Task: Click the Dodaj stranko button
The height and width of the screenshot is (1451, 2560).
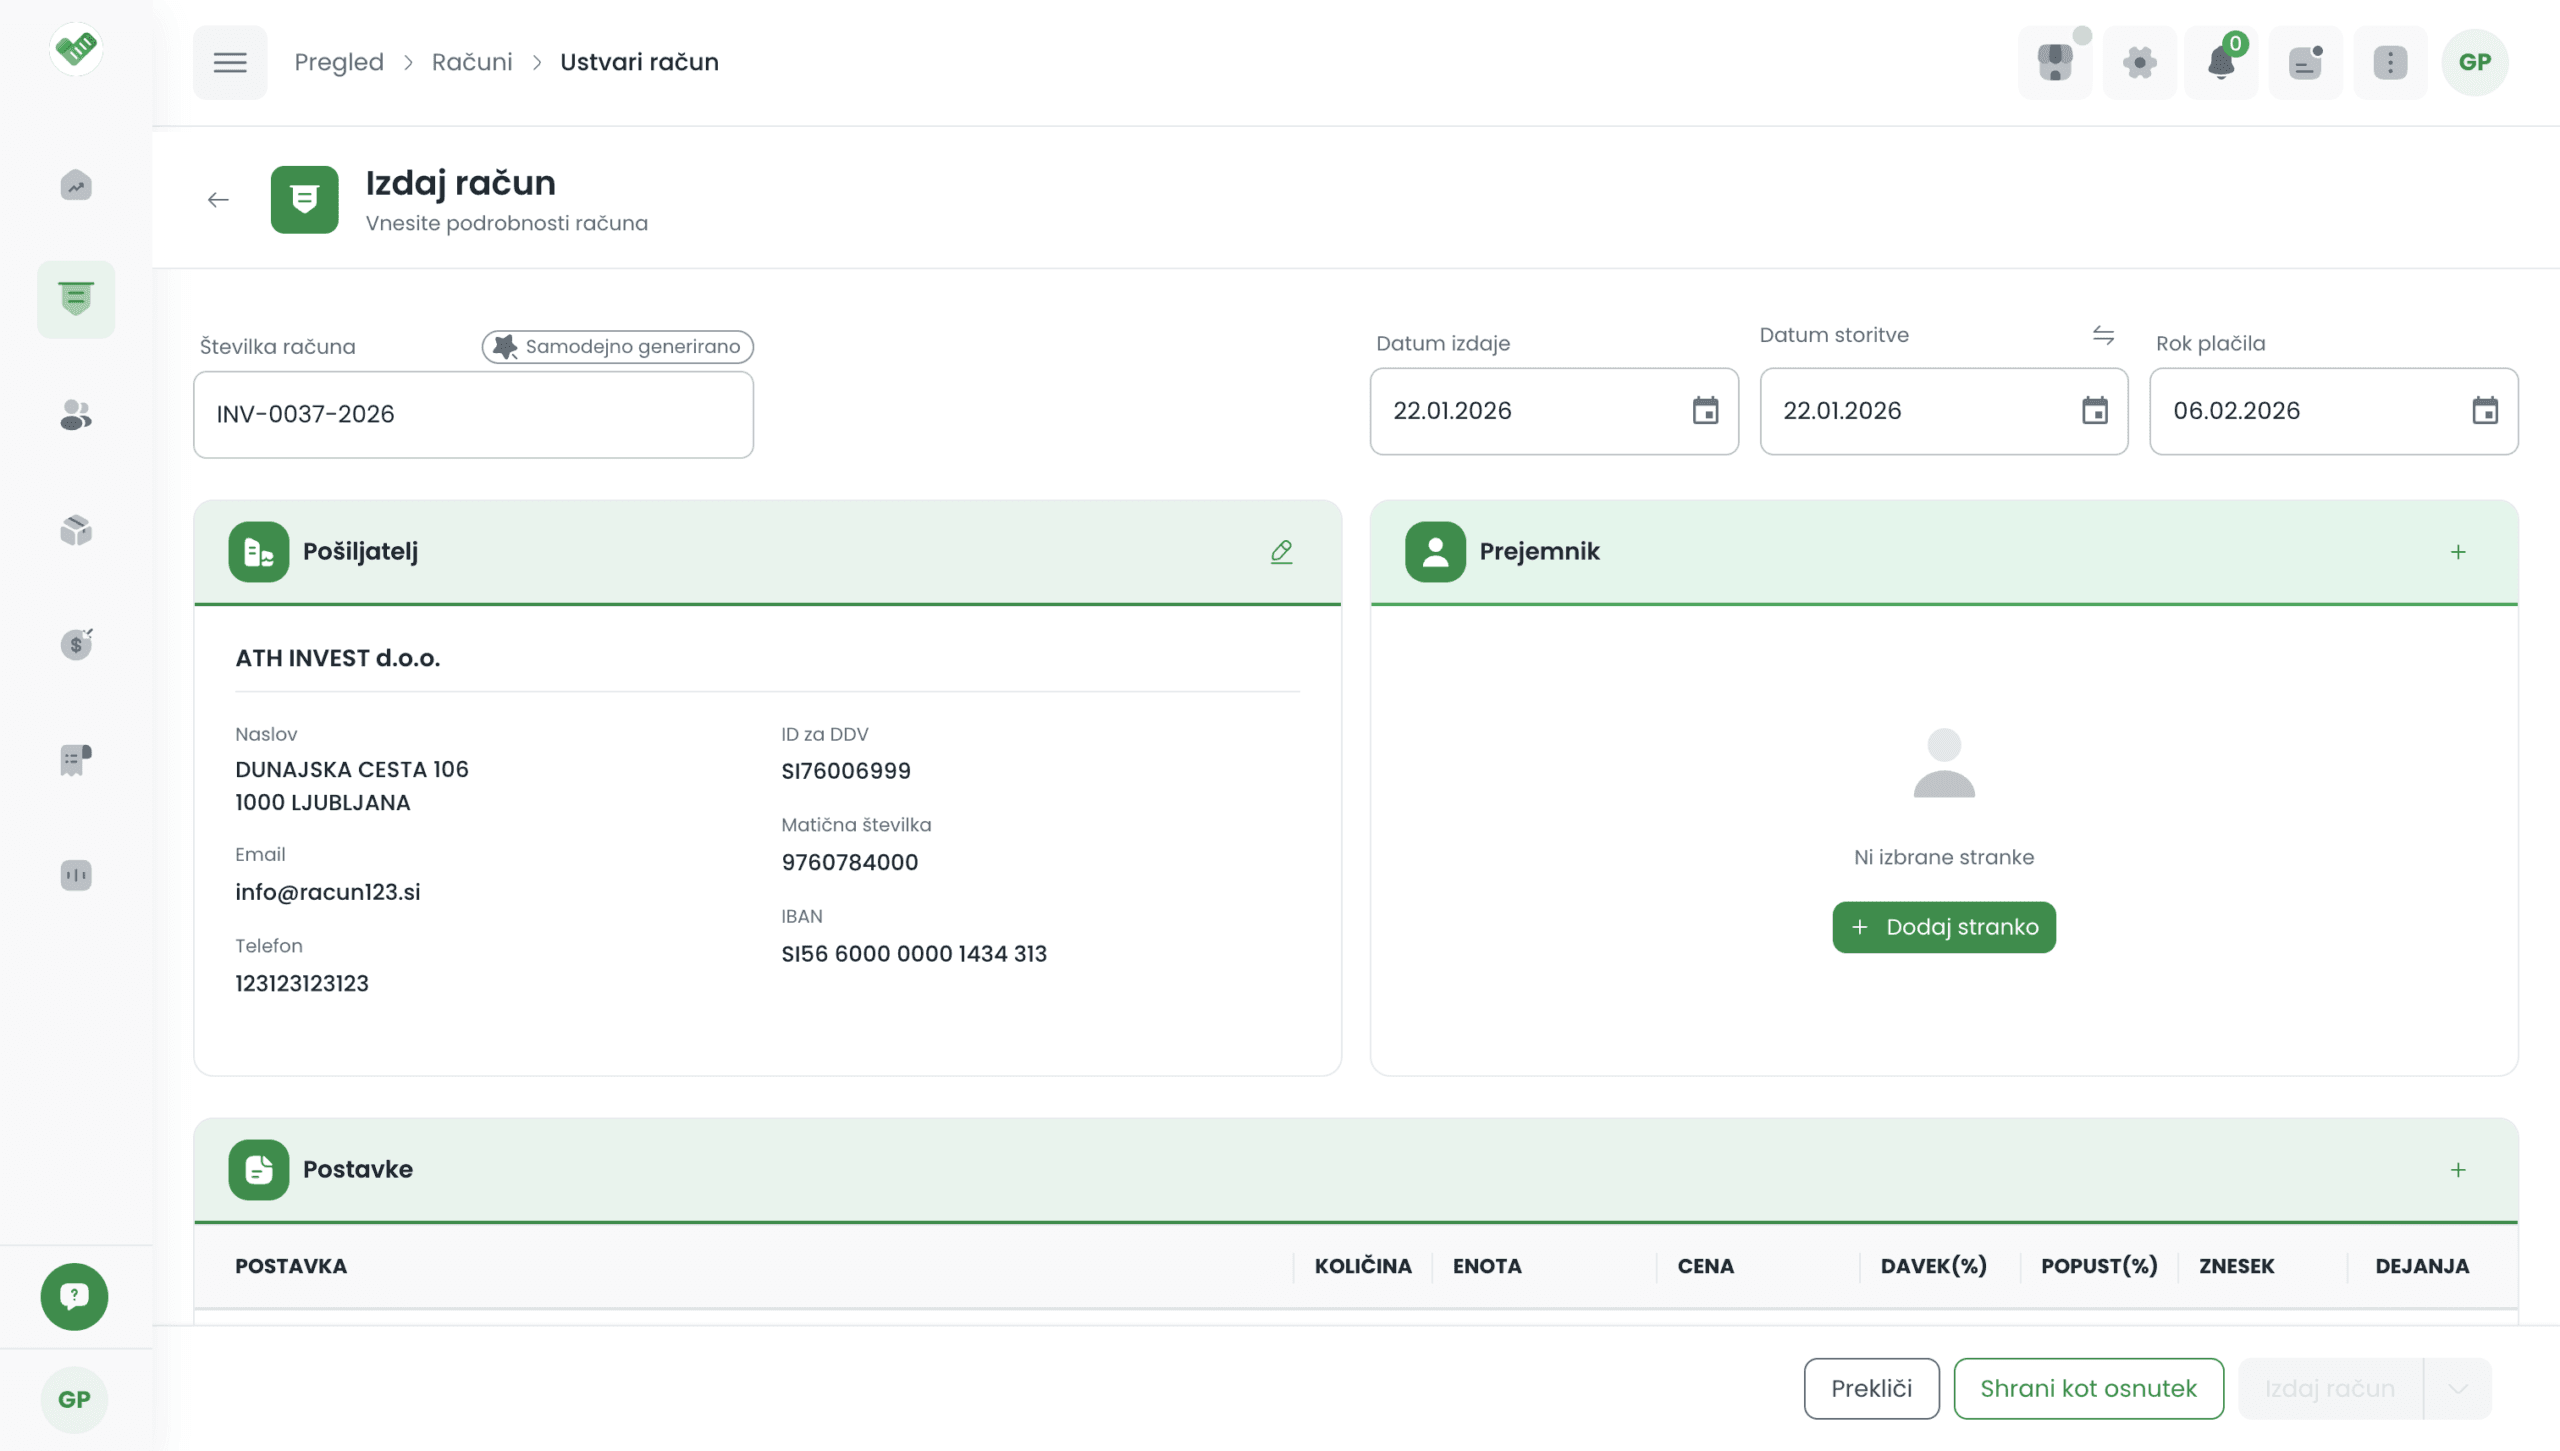Action: (x=1943, y=927)
